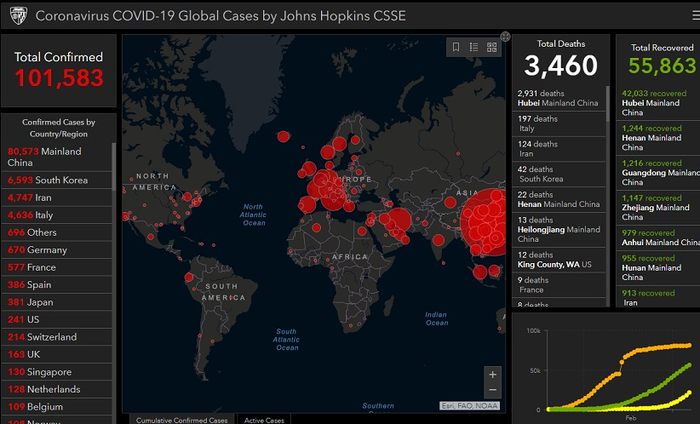
Task: Select 128 Netherlands row
Action: [56, 389]
